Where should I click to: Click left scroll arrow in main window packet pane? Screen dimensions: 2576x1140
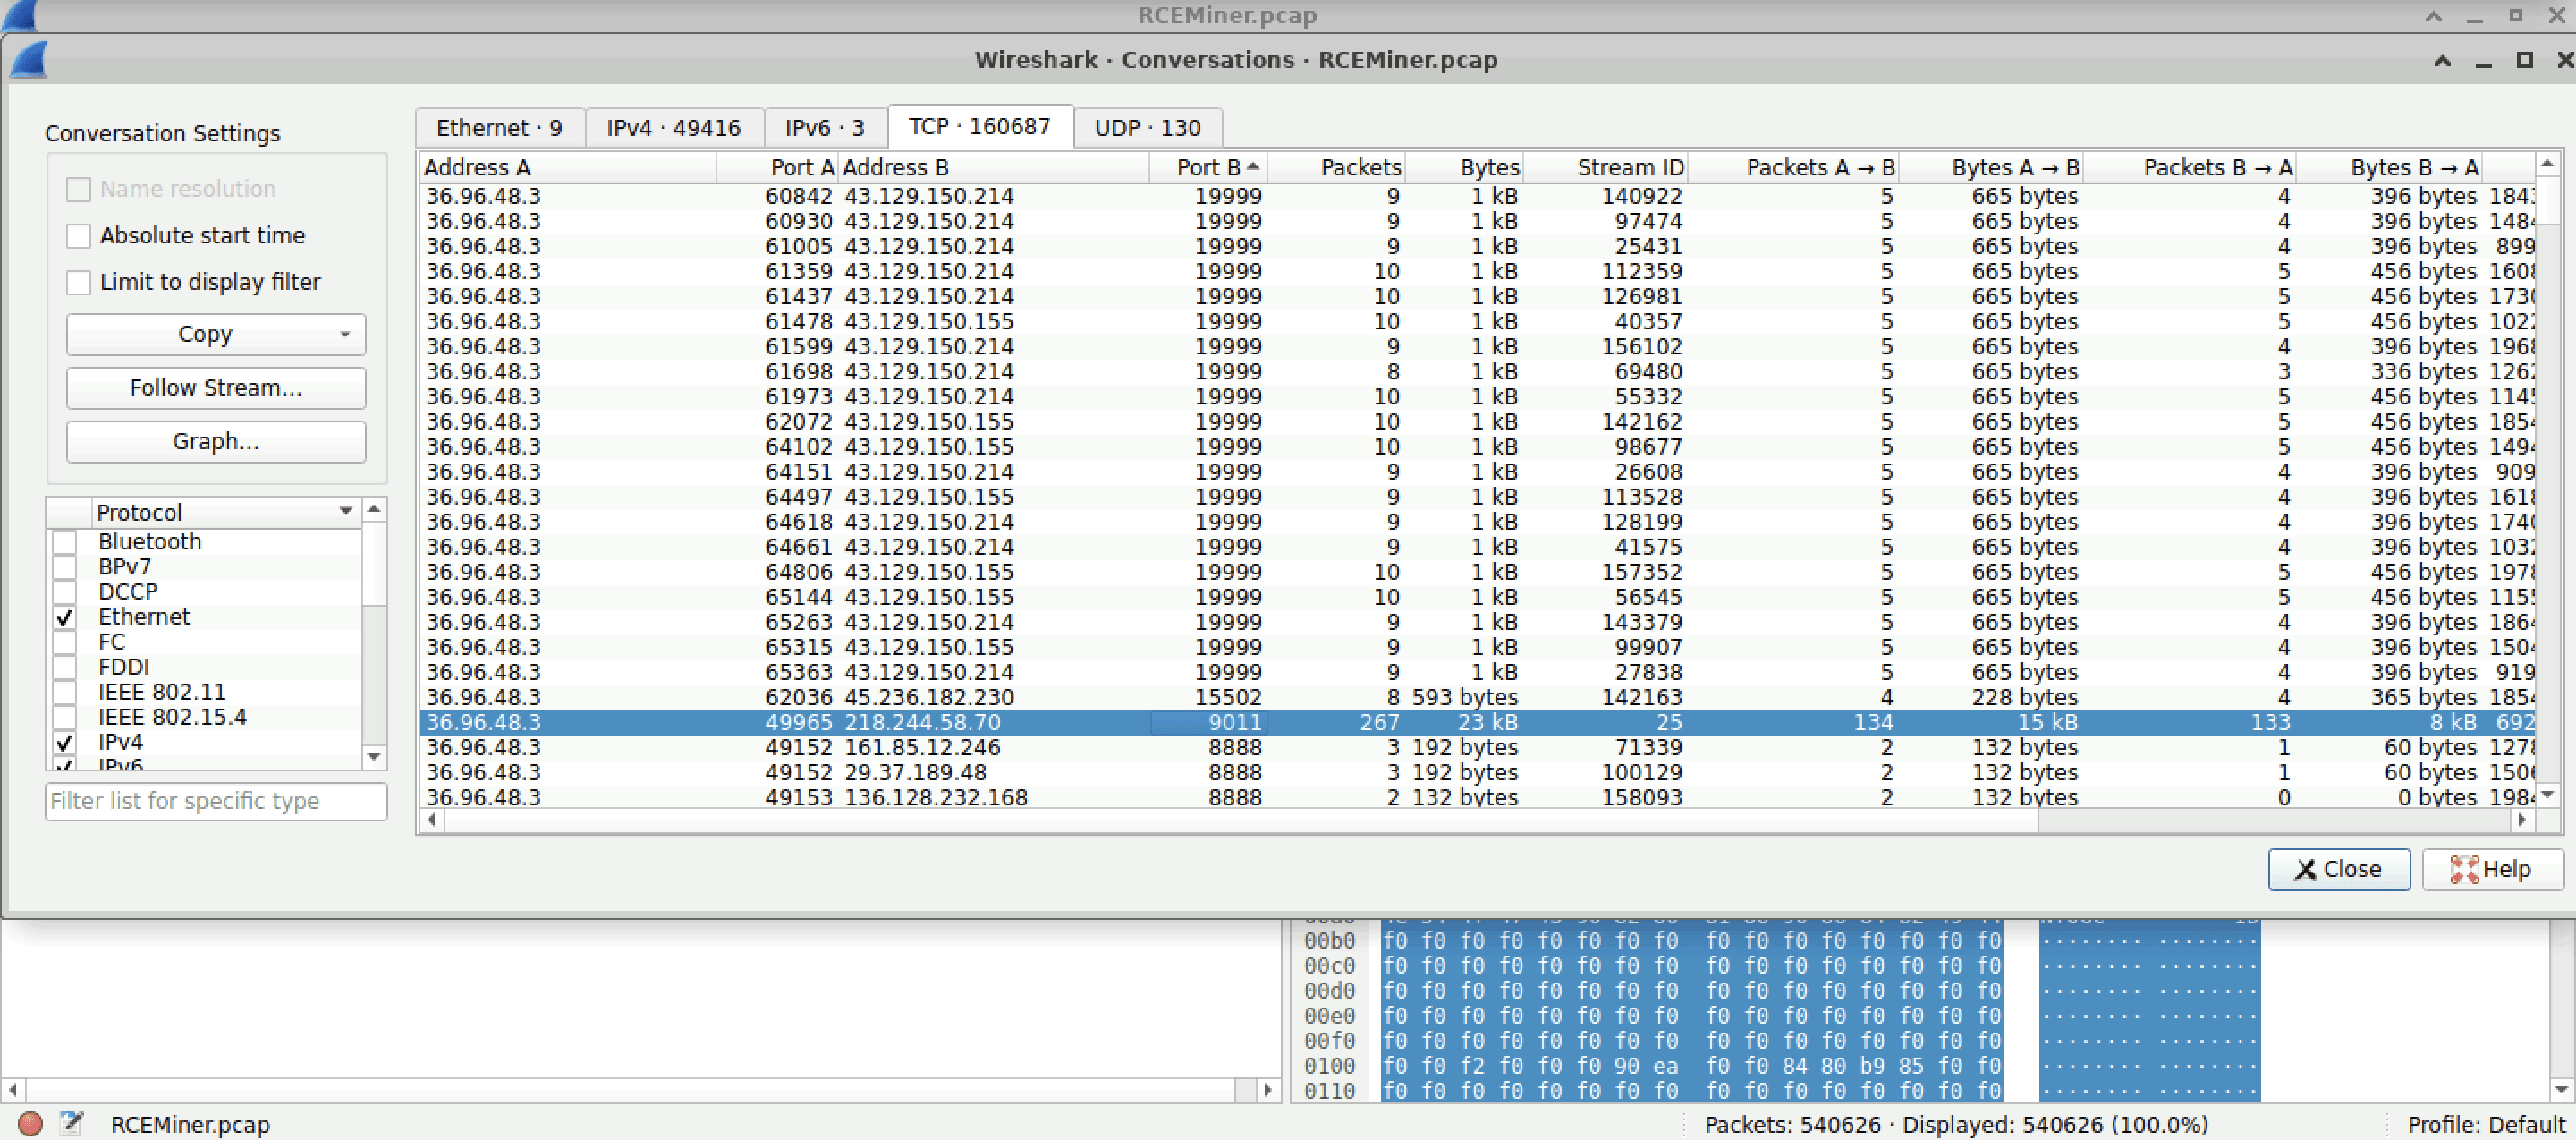12,1089
